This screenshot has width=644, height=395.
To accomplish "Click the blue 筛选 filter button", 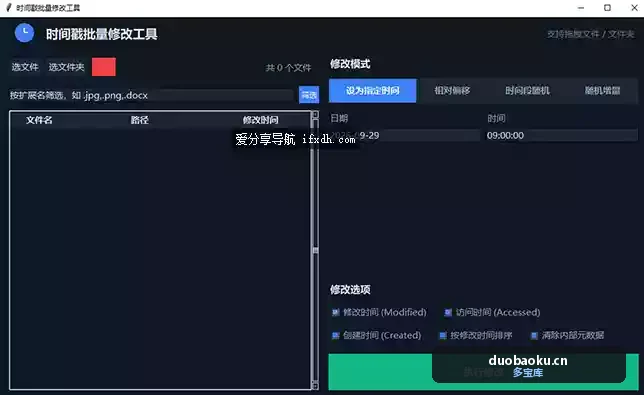I will 309,95.
